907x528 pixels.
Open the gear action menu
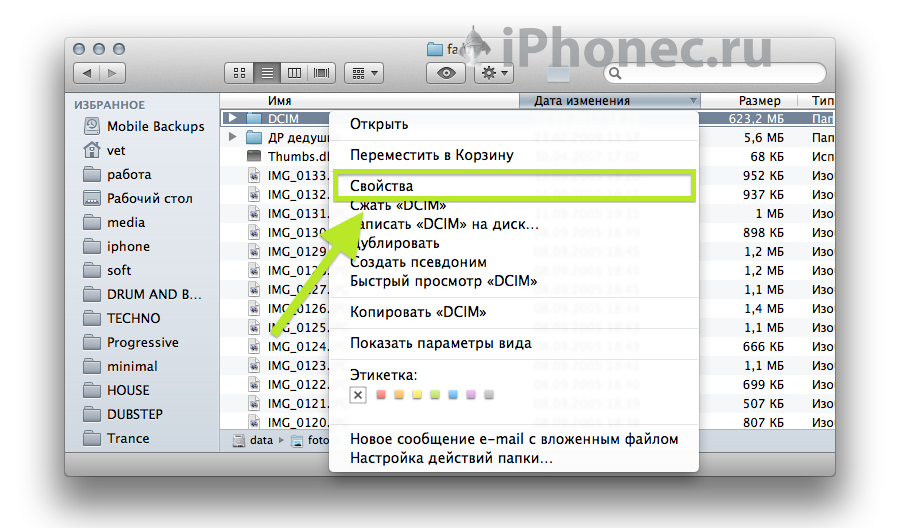[x=494, y=73]
